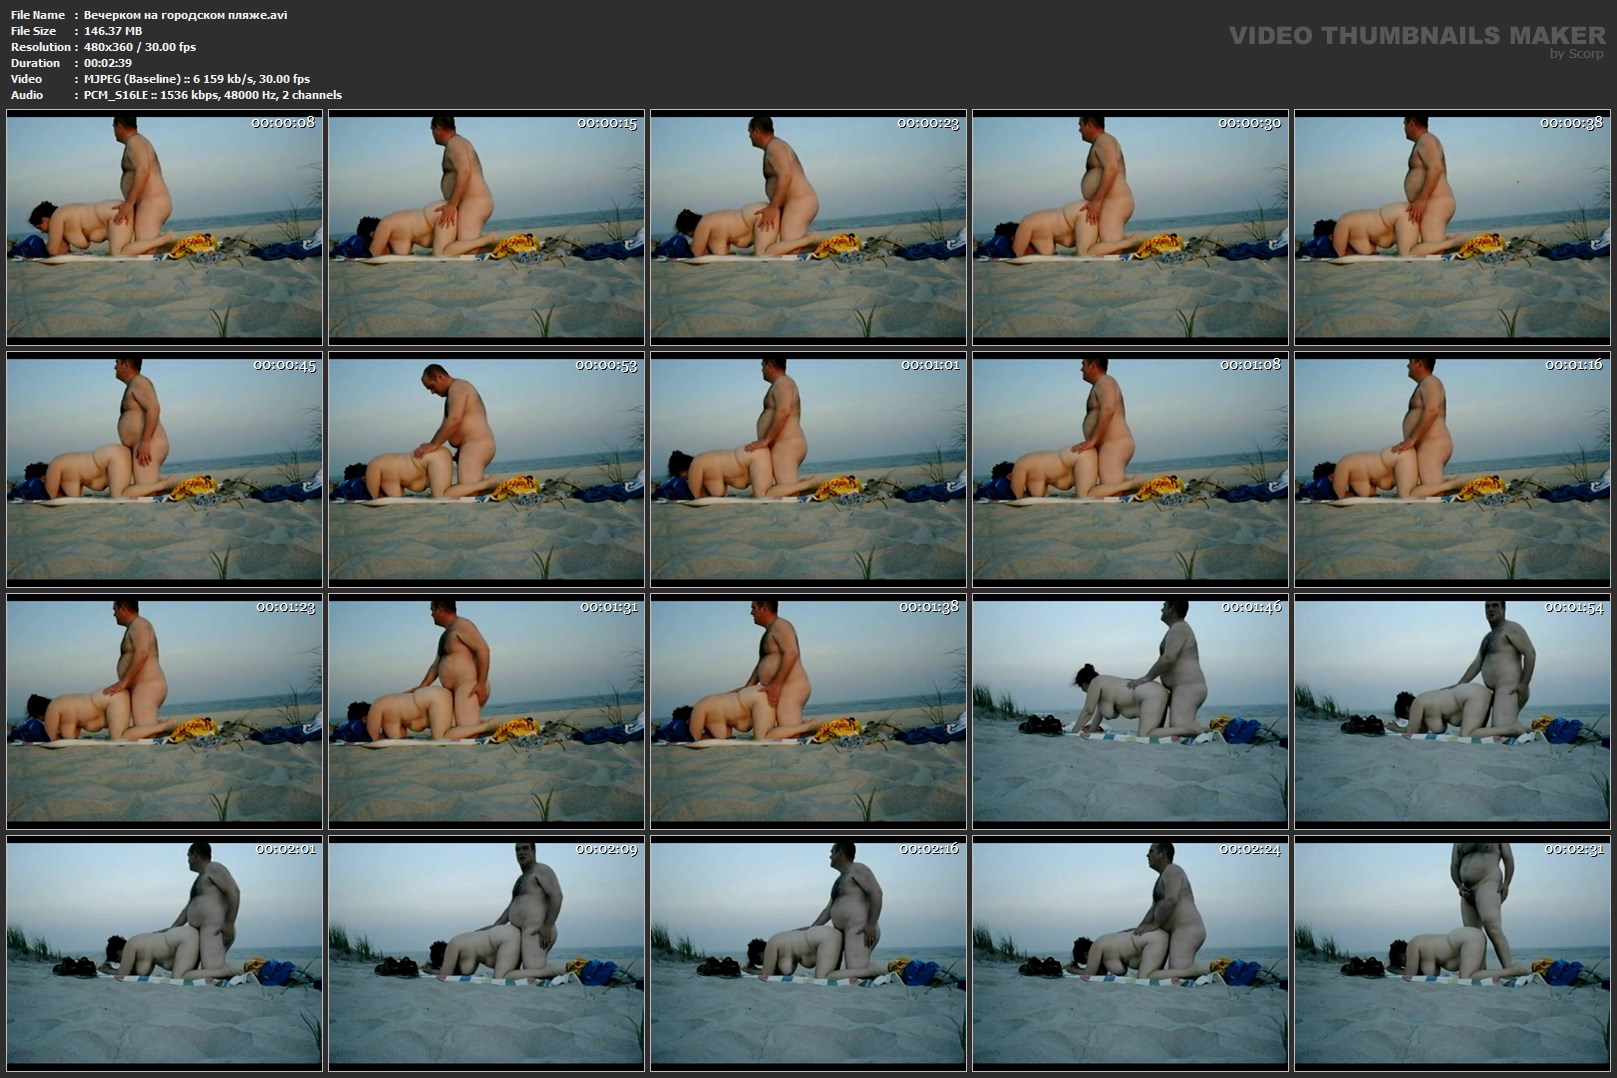Click the 00:02:24 timestamp label
The width and height of the screenshot is (1617, 1078).
coord(1249,849)
